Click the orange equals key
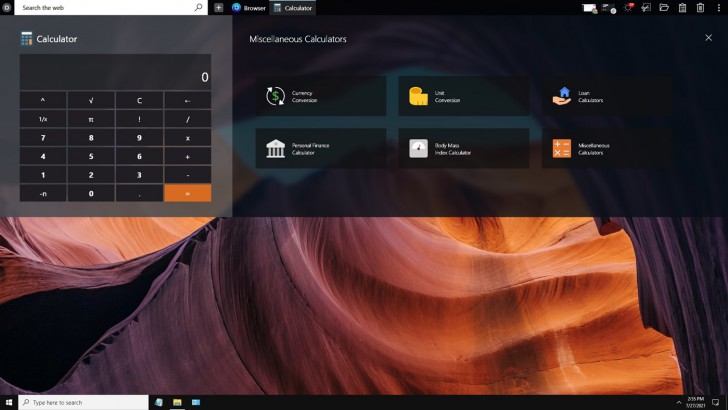 tap(188, 193)
